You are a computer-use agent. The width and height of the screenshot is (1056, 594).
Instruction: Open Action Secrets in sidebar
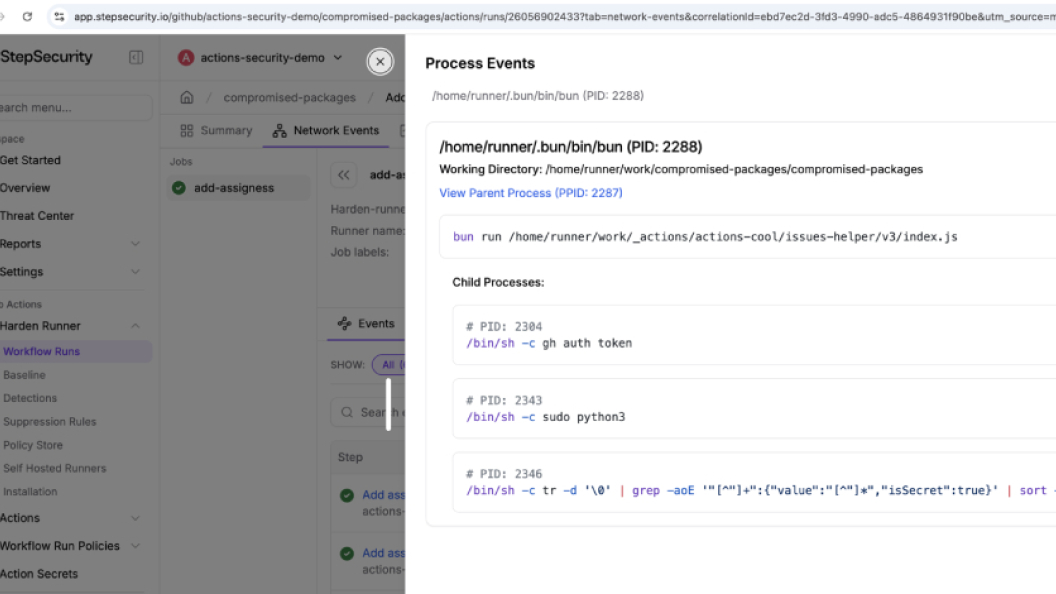click(39, 574)
